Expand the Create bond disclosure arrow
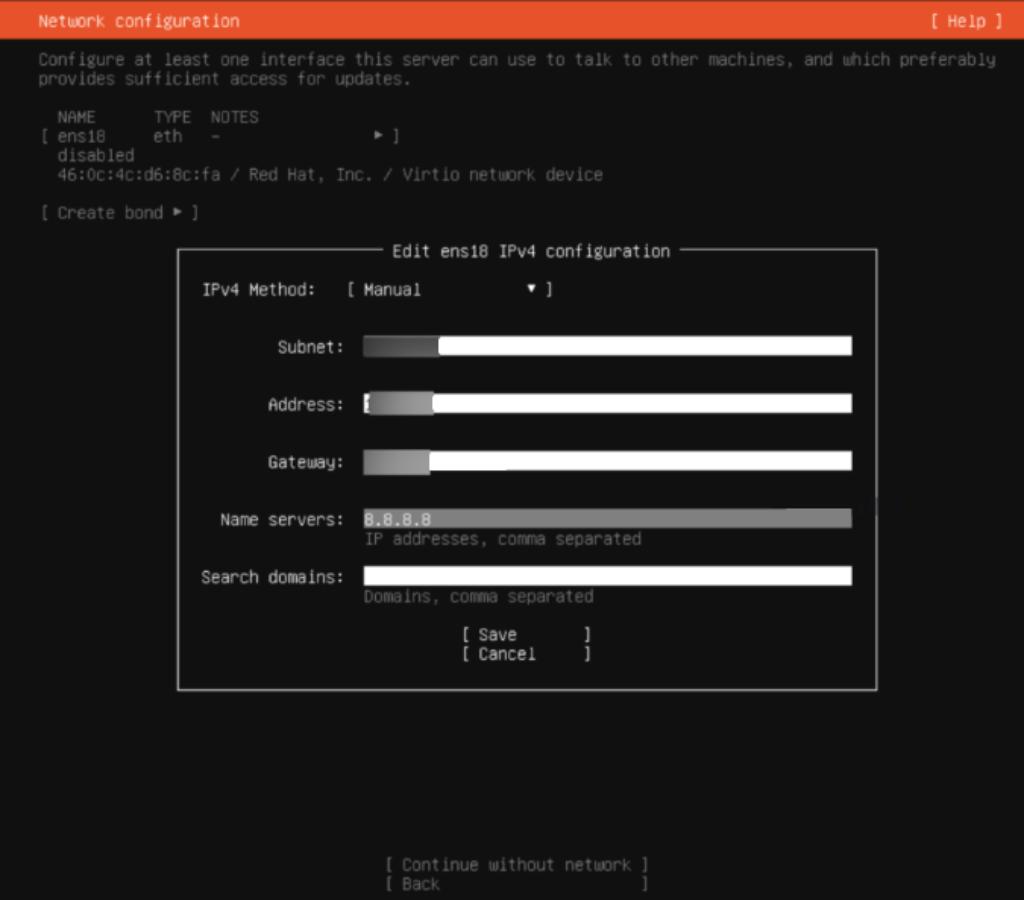 point(177,212)
